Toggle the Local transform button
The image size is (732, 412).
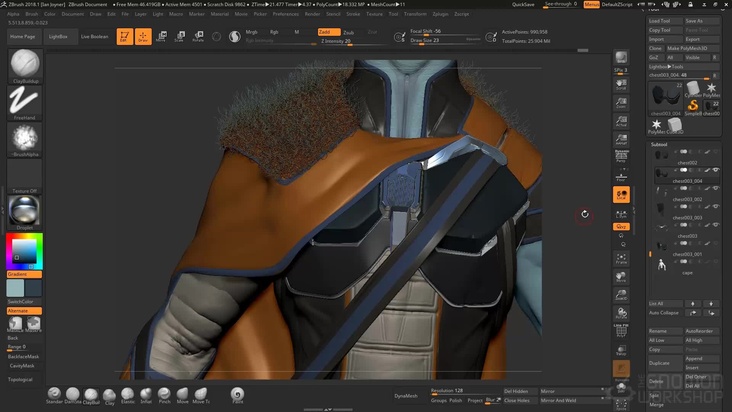pos(621,195)
